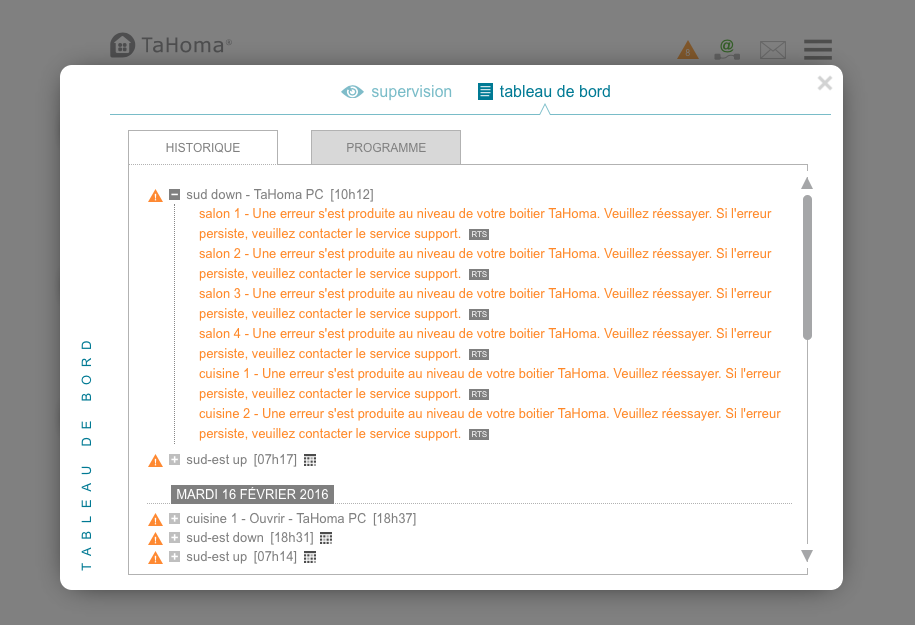Open the orange warning alerts icon in header
Image resolution: width=915 pixels, height=625 pixels.
coord(688,50)
